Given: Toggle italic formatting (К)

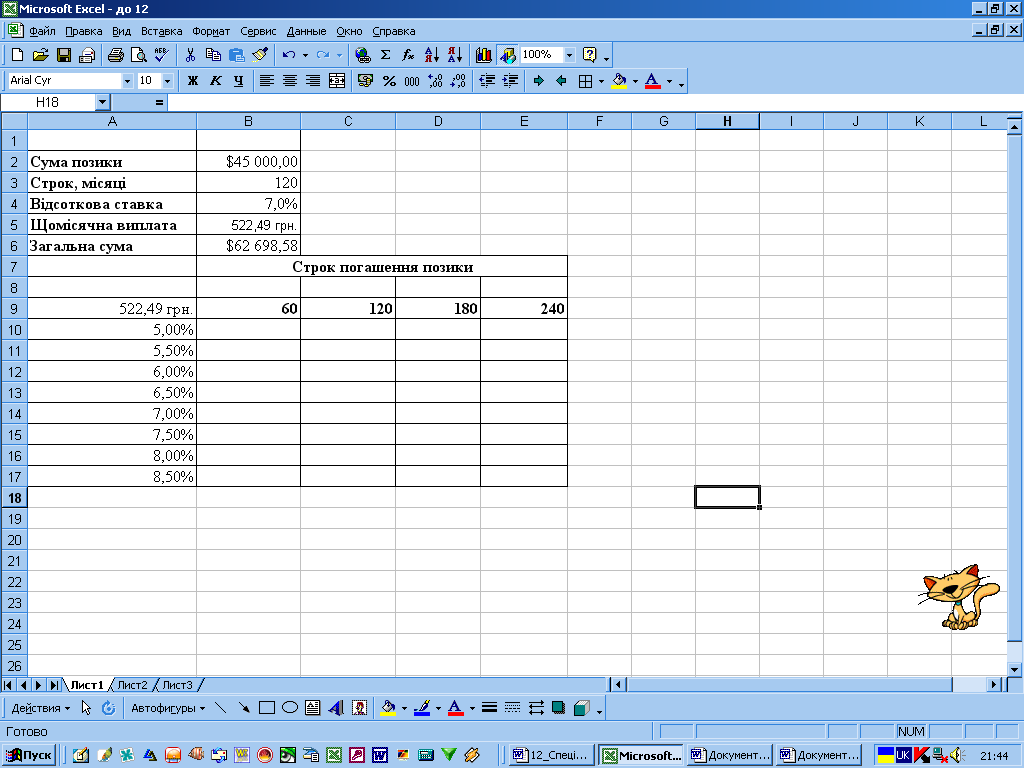Looking at the screenshot, I should 216,81.
